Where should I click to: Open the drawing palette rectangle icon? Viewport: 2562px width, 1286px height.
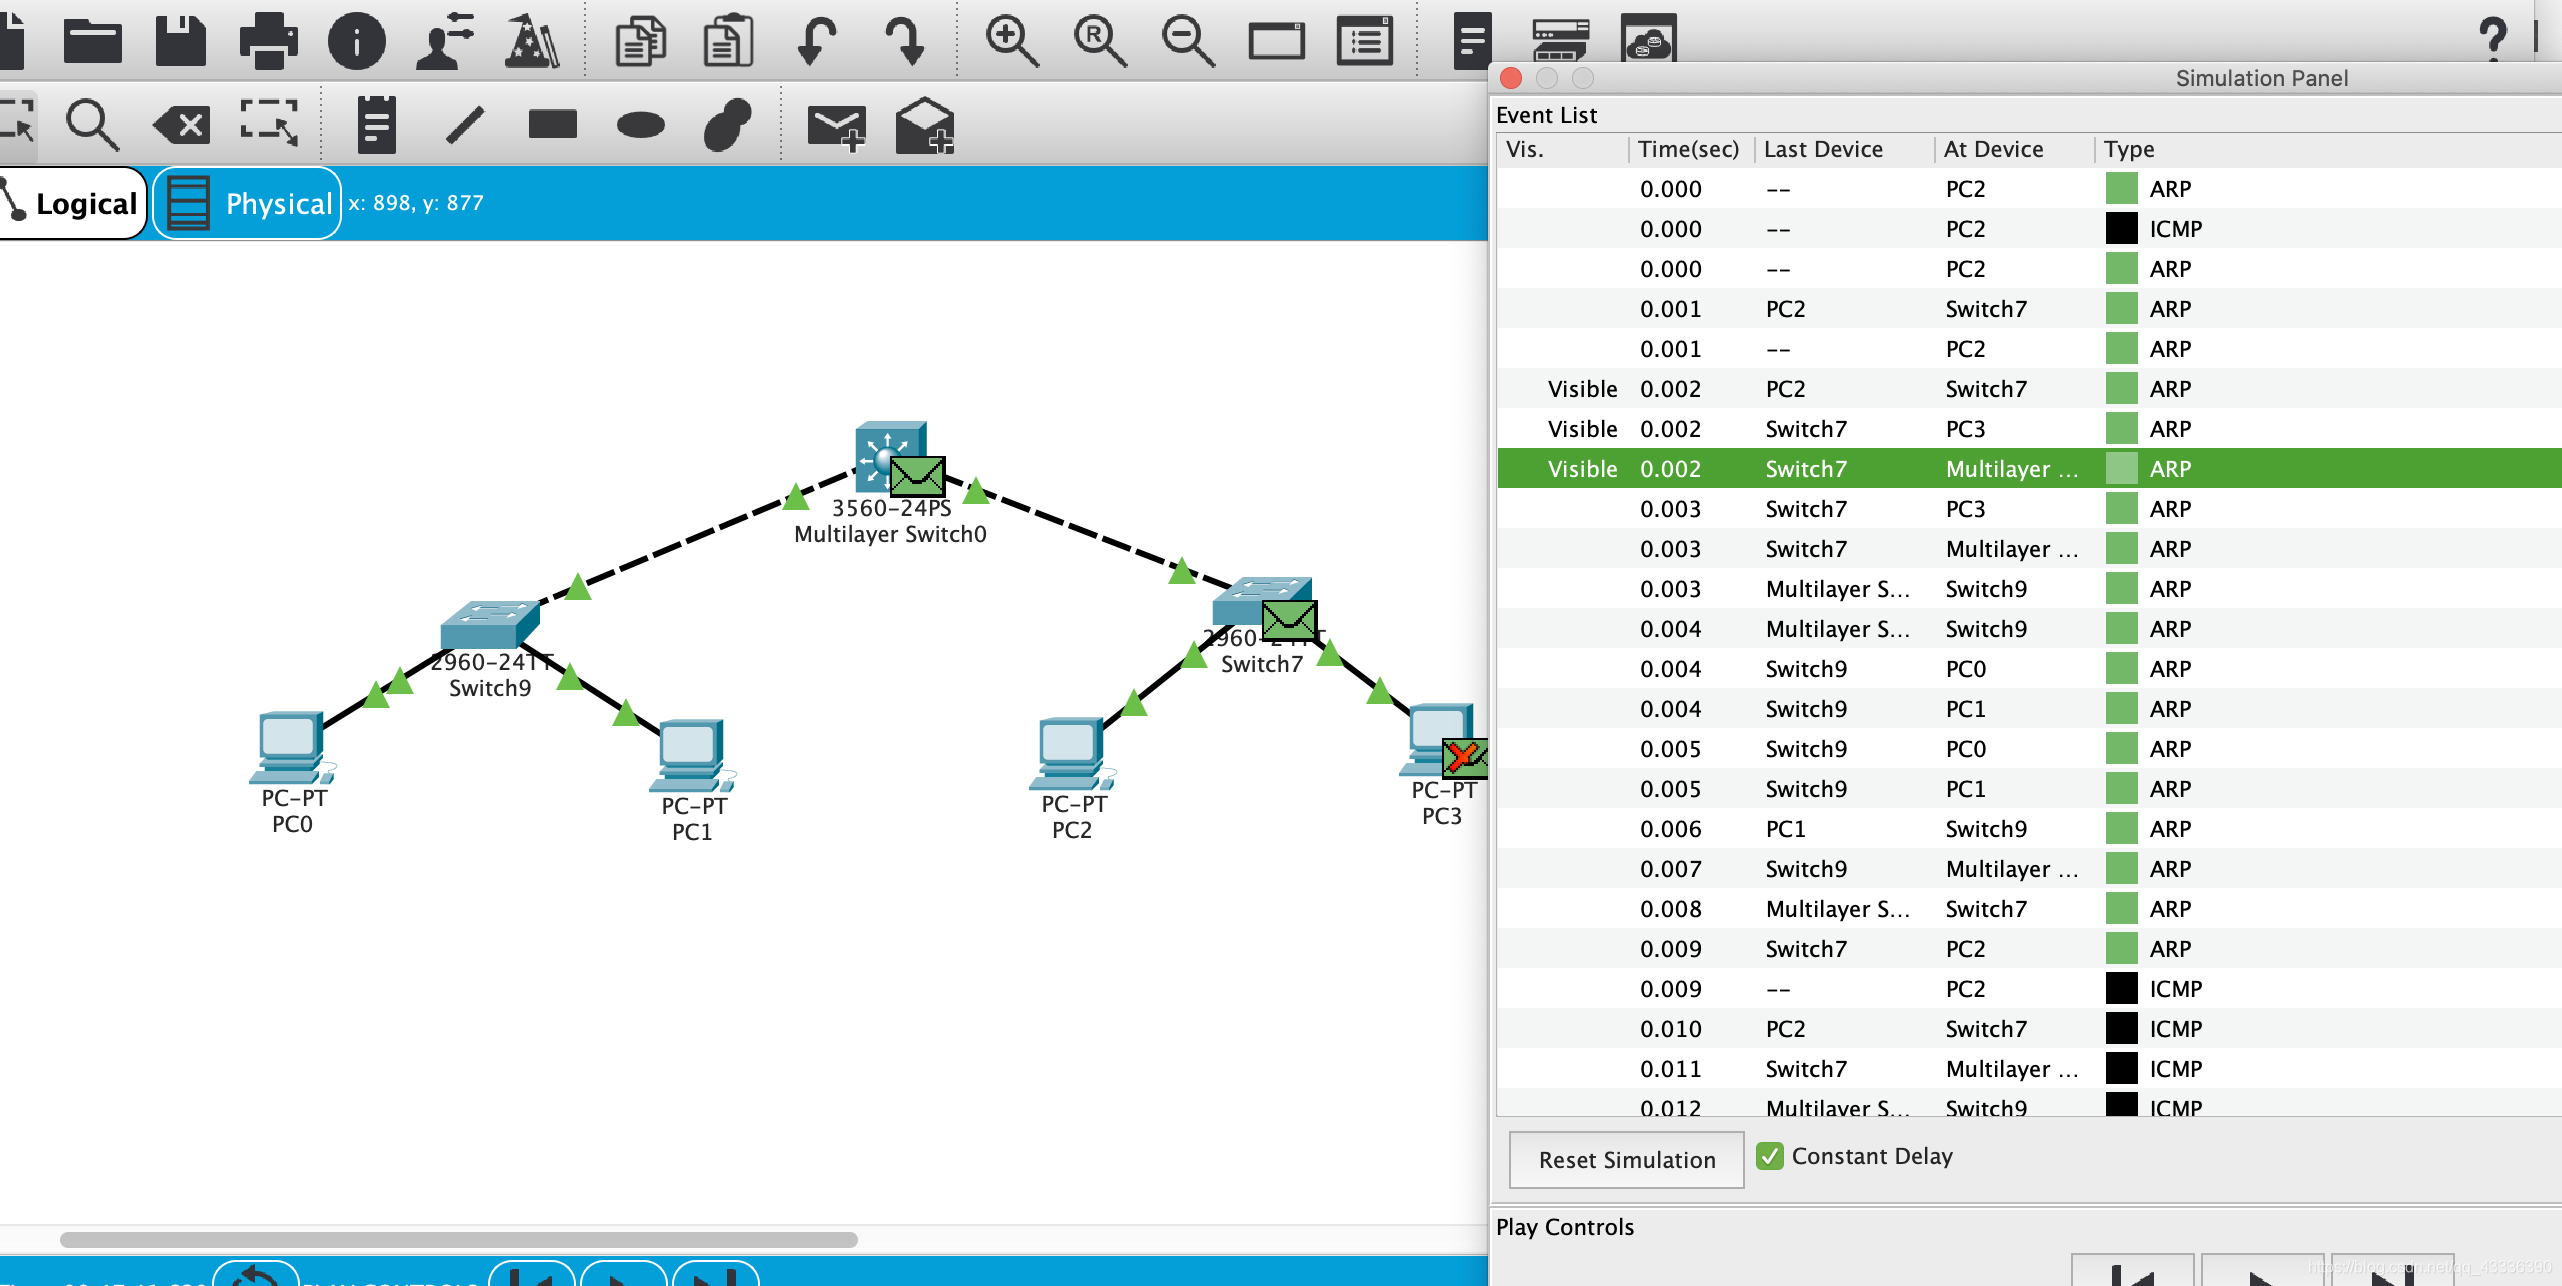pos(1276,41)
